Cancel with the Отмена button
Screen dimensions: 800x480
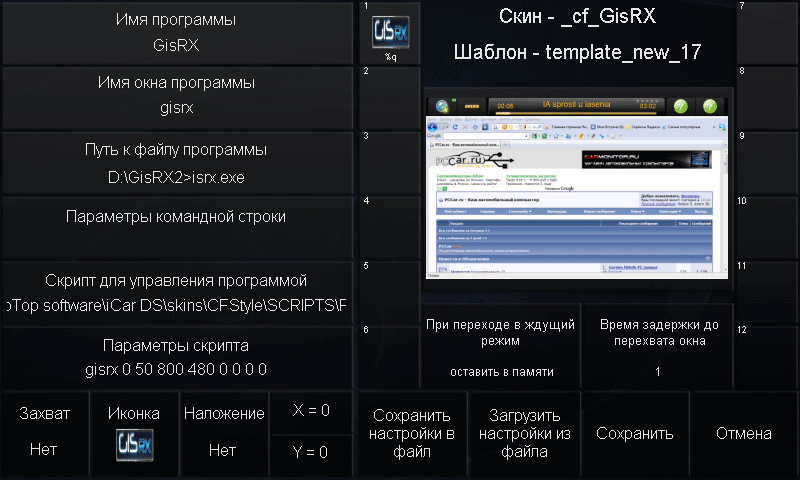coord(743,434)
